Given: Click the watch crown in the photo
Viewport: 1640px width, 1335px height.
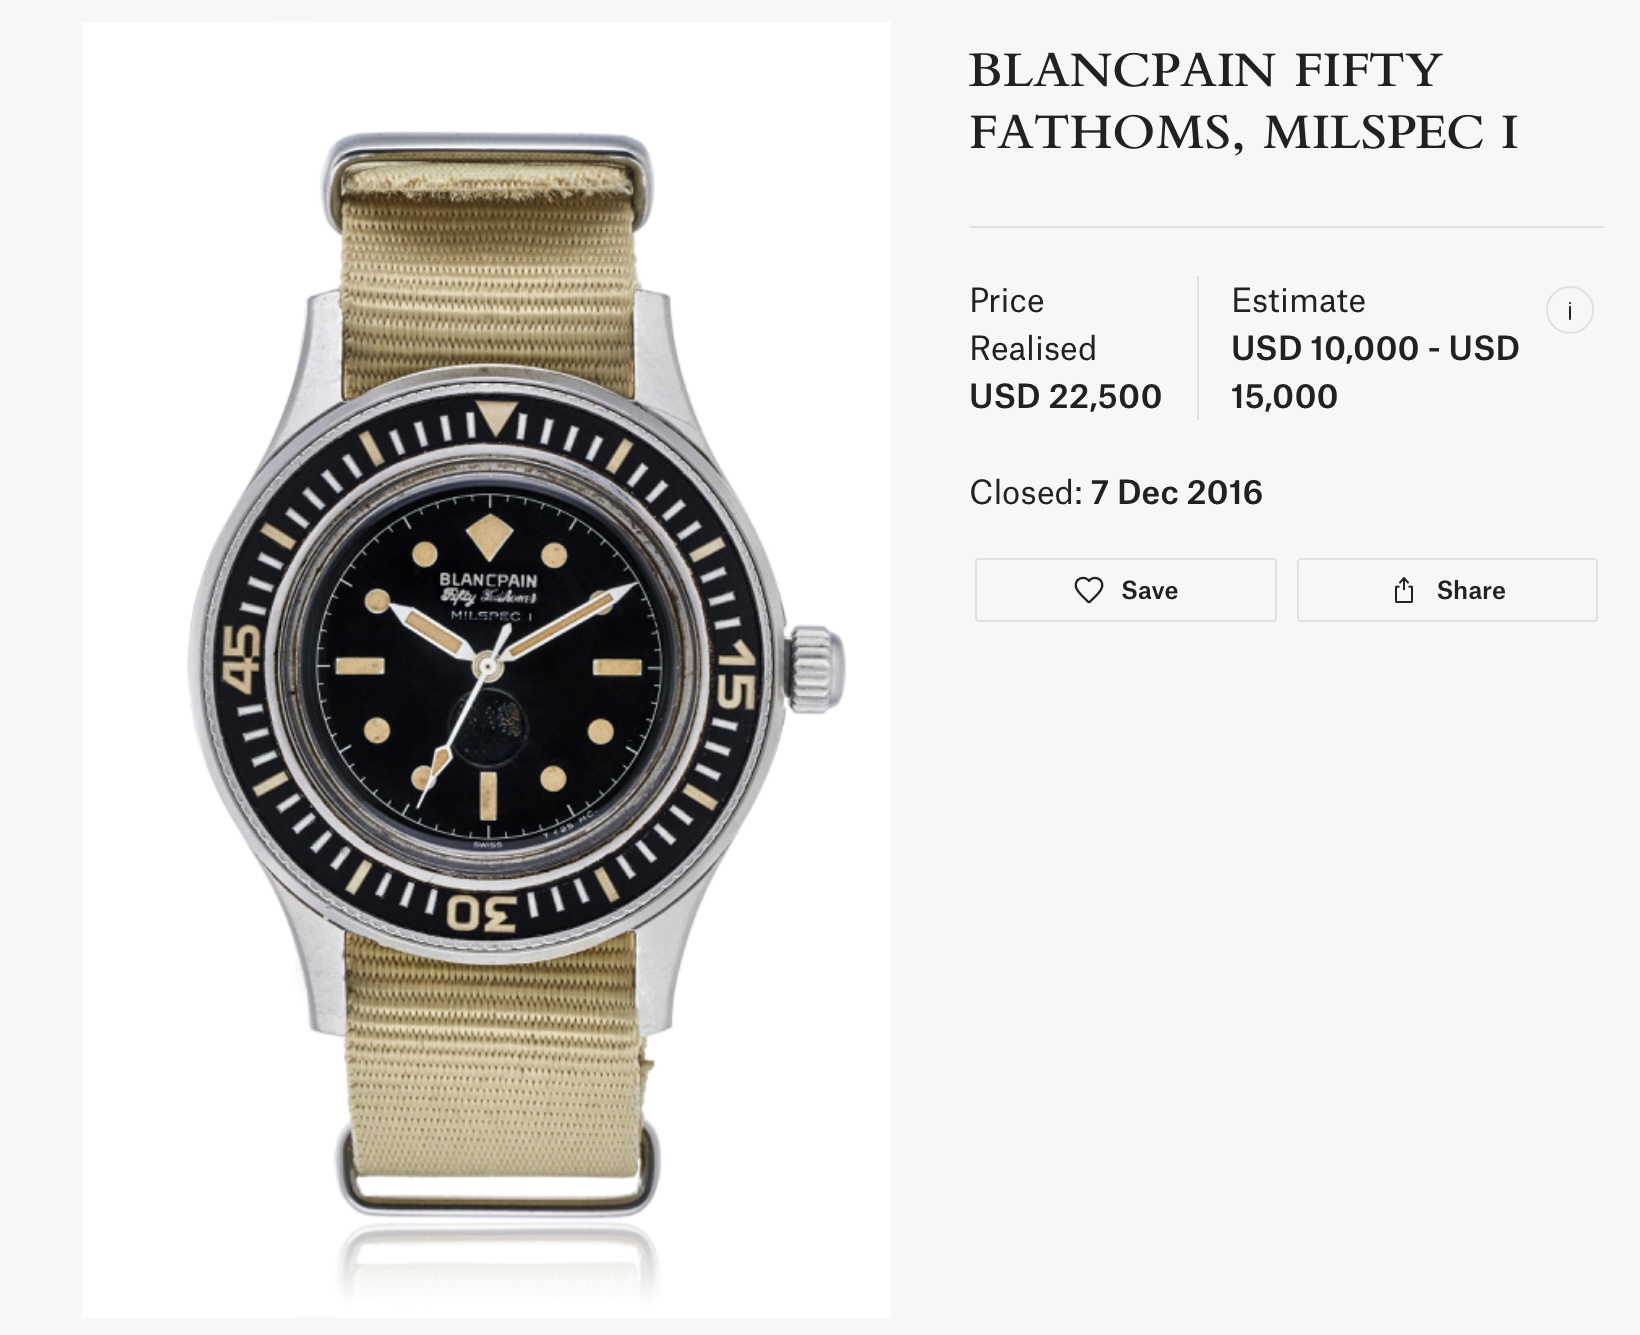Looking at the screenshot, I should pyautogui.click(x=816, y=668).
